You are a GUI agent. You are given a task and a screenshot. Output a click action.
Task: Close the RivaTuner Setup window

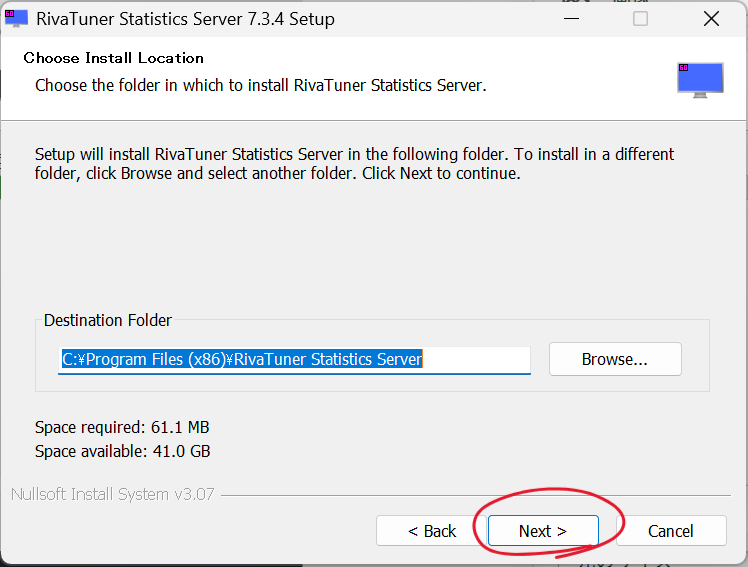point(711,19)
